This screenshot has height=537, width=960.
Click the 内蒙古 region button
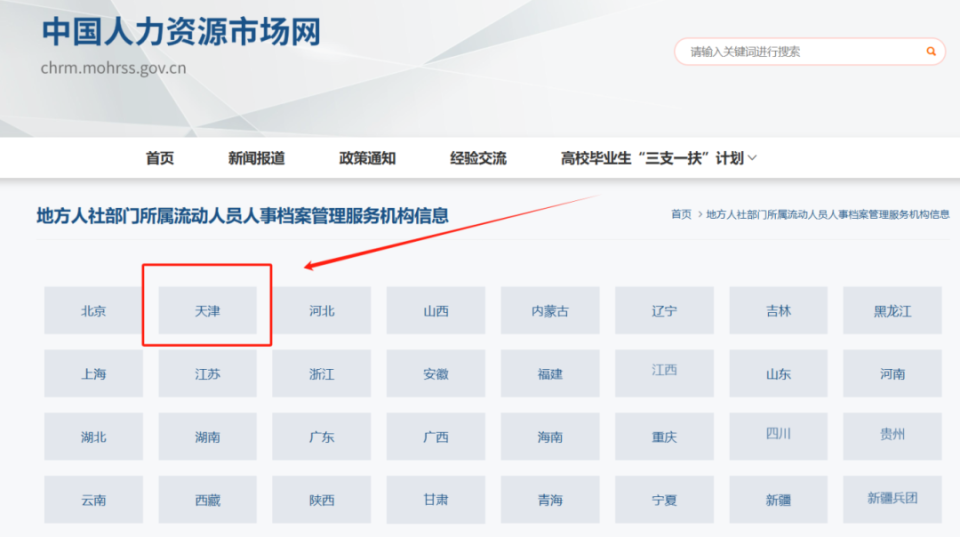550,310
